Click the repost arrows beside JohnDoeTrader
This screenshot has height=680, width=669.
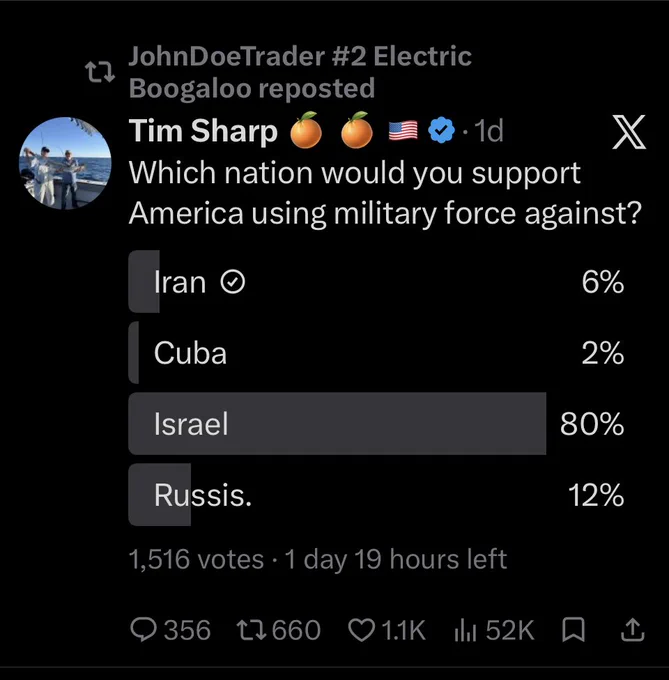[100, 72]
